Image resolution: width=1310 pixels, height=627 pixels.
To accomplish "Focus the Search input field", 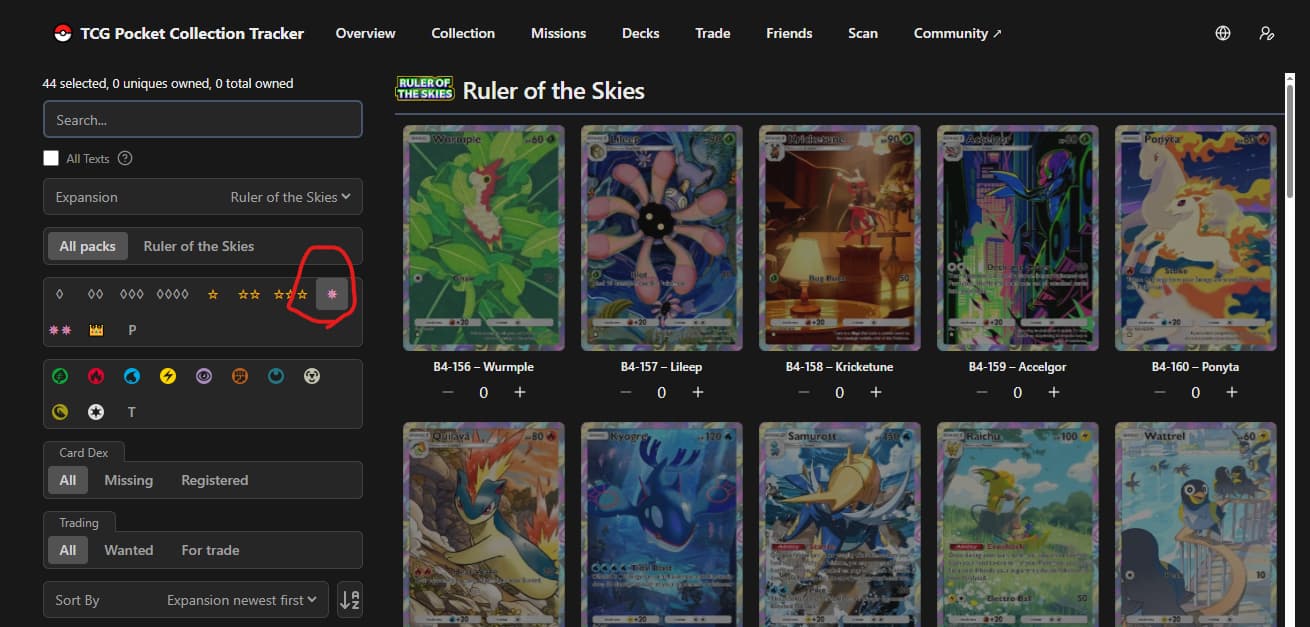I will 203,120.
